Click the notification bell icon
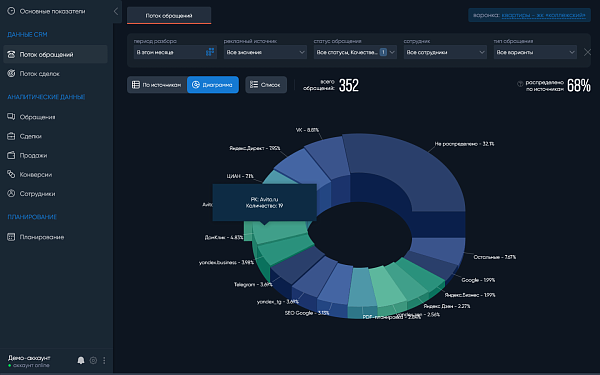Viewport: 600px width, 375px height. [81, 360]
